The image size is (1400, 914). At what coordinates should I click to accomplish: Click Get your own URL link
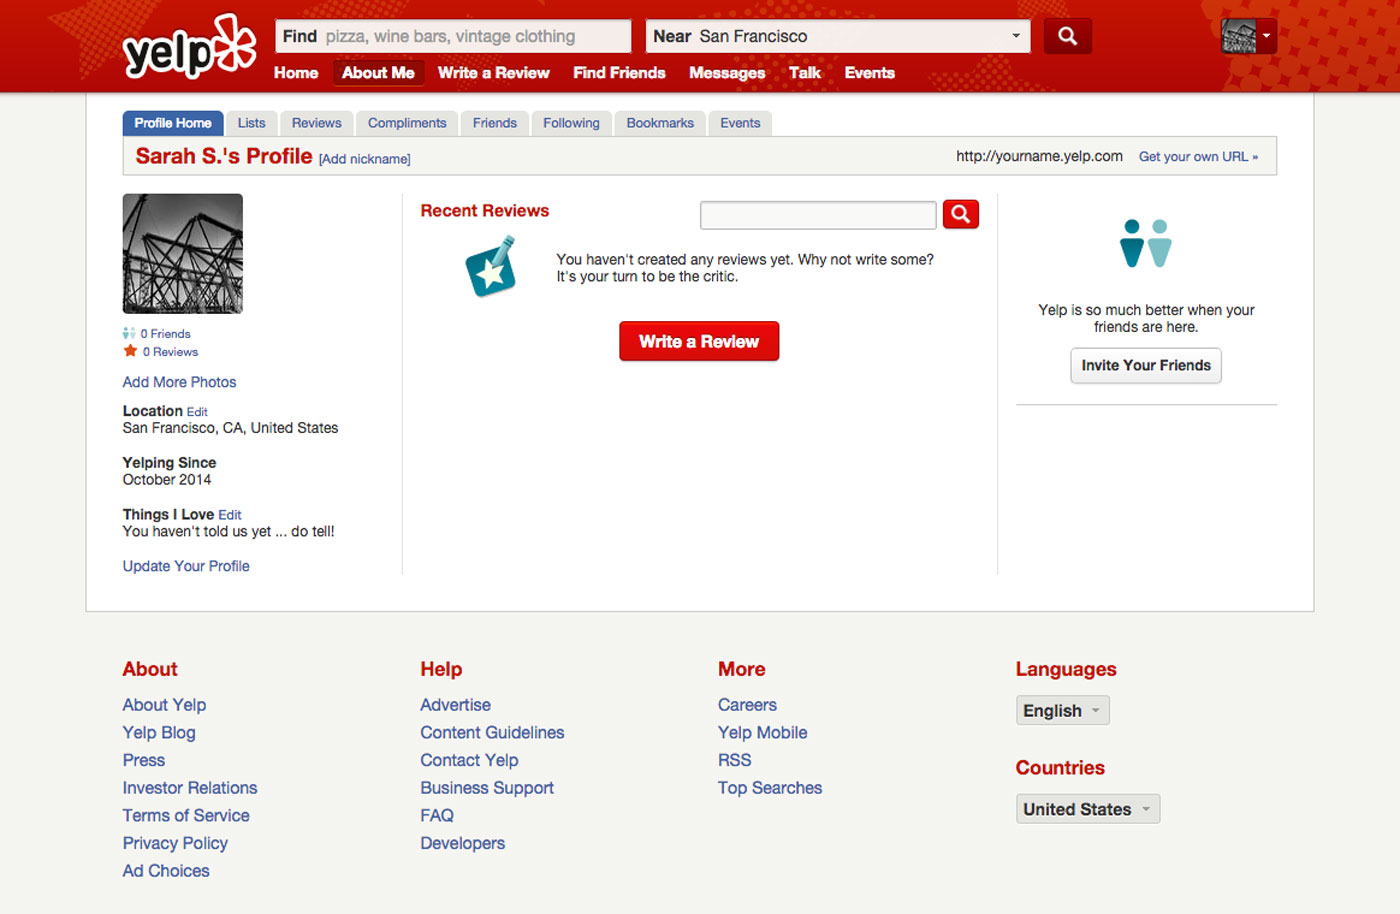pos(1198,157)
